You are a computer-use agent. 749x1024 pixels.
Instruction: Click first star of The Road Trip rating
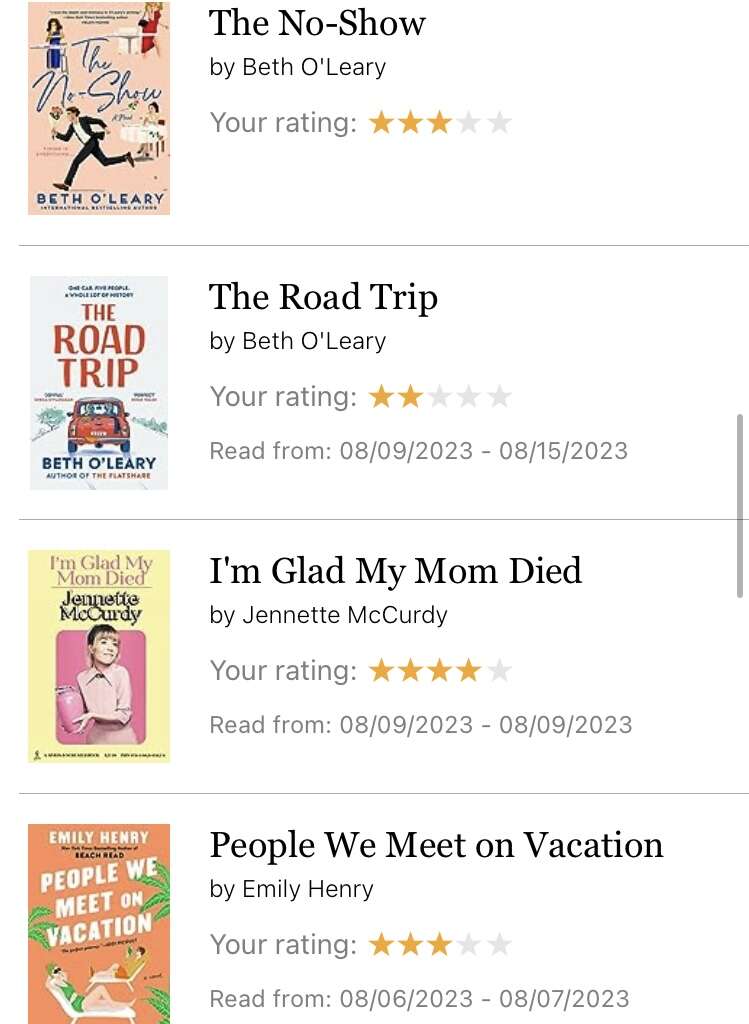click(381, 397)
